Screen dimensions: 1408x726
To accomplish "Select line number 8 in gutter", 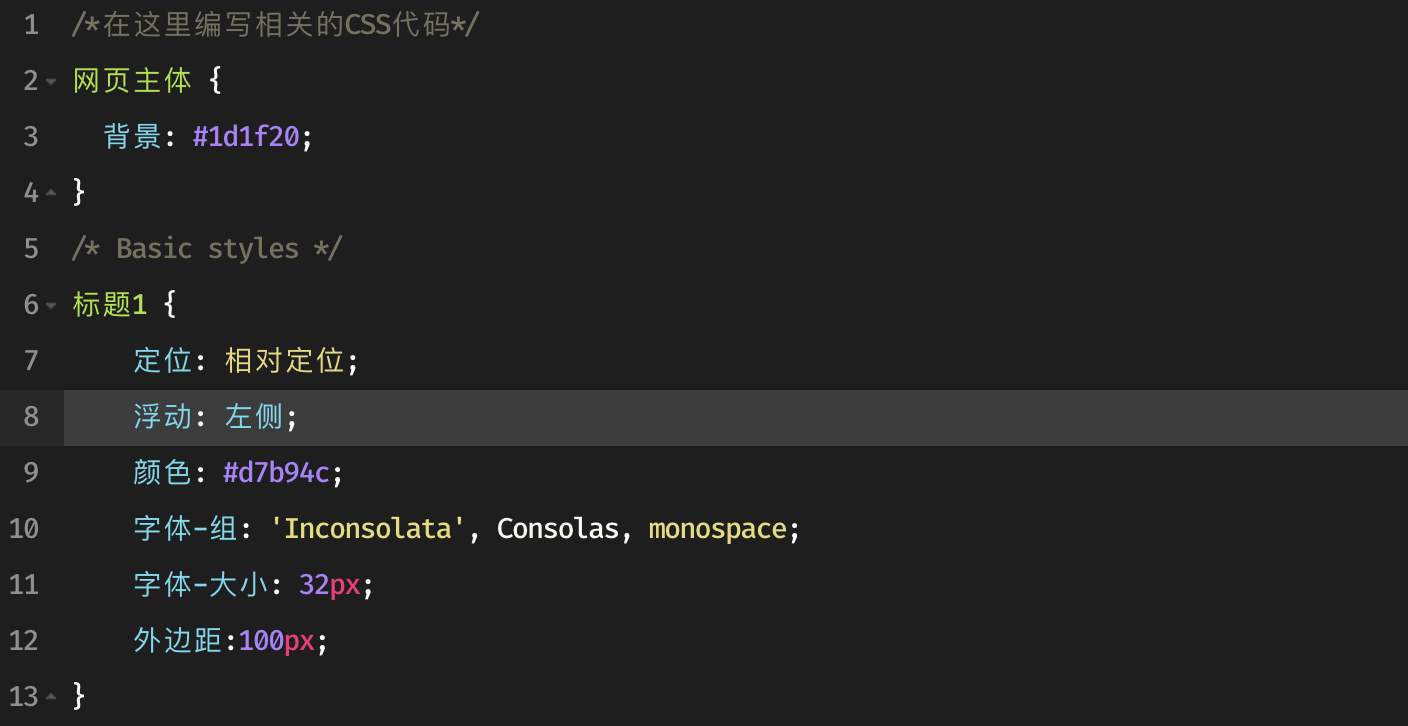I will [x=31, y=416].
